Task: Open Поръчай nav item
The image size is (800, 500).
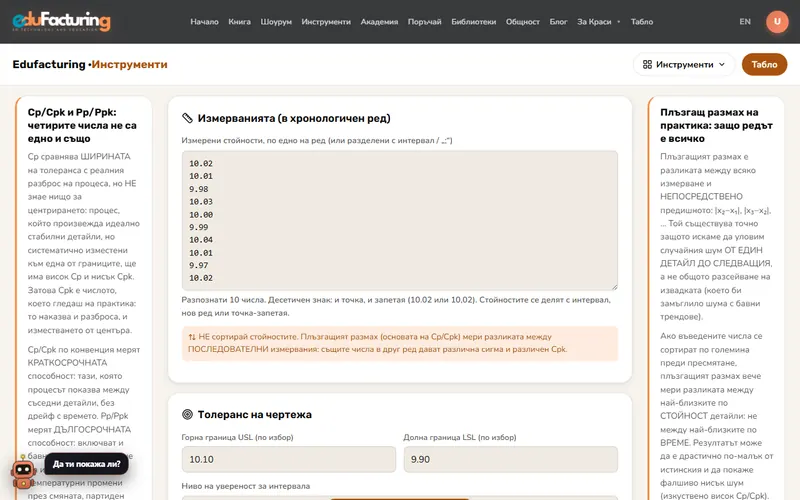Action: click(x=424, y=21)
